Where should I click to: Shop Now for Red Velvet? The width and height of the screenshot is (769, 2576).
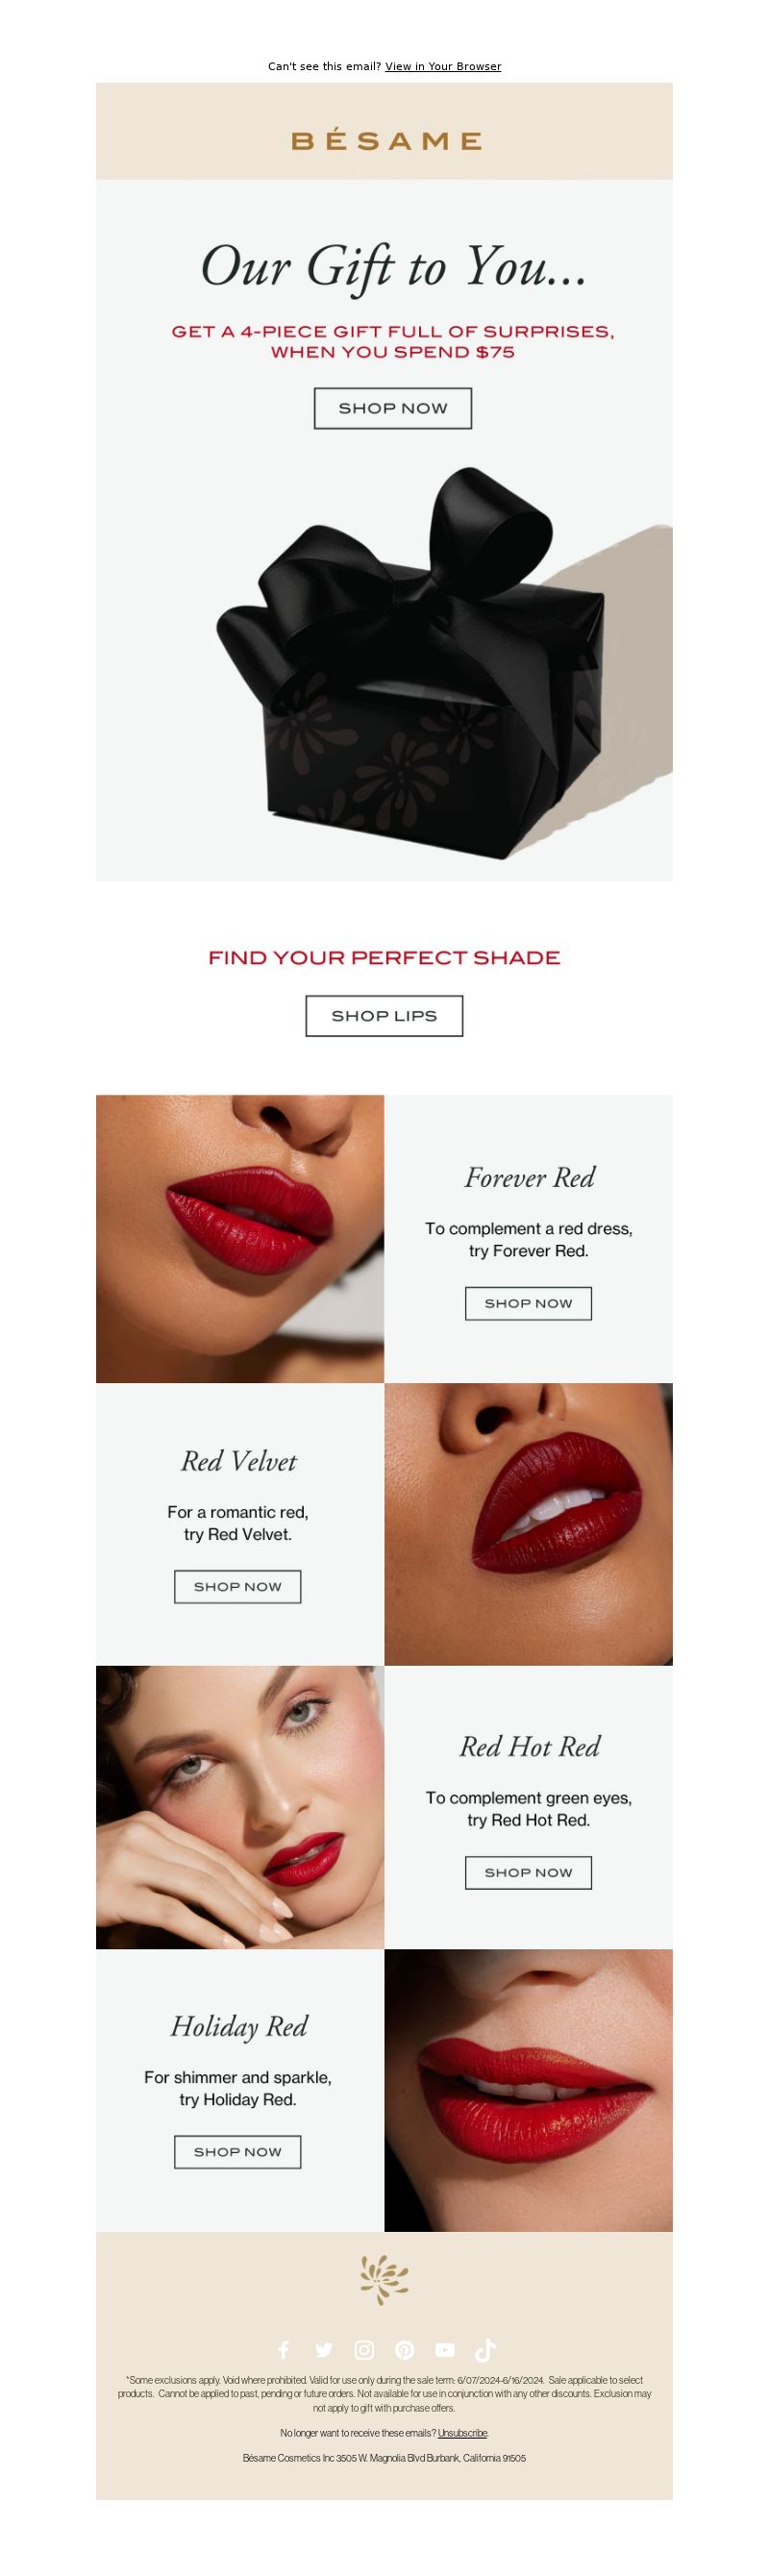(x=237, y=1587)
